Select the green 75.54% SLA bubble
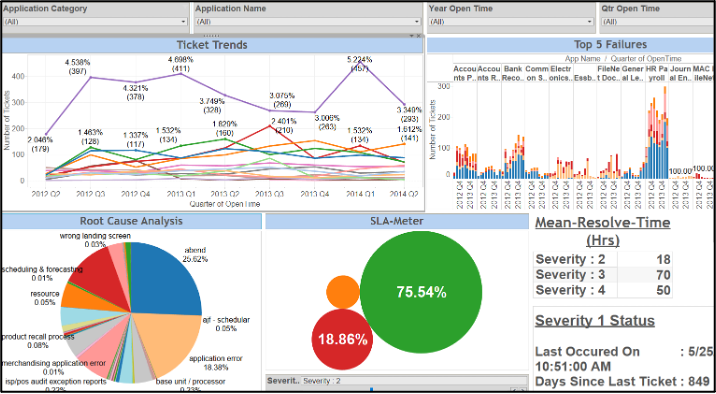Viewport: 716px width, 394px height. 421,292
